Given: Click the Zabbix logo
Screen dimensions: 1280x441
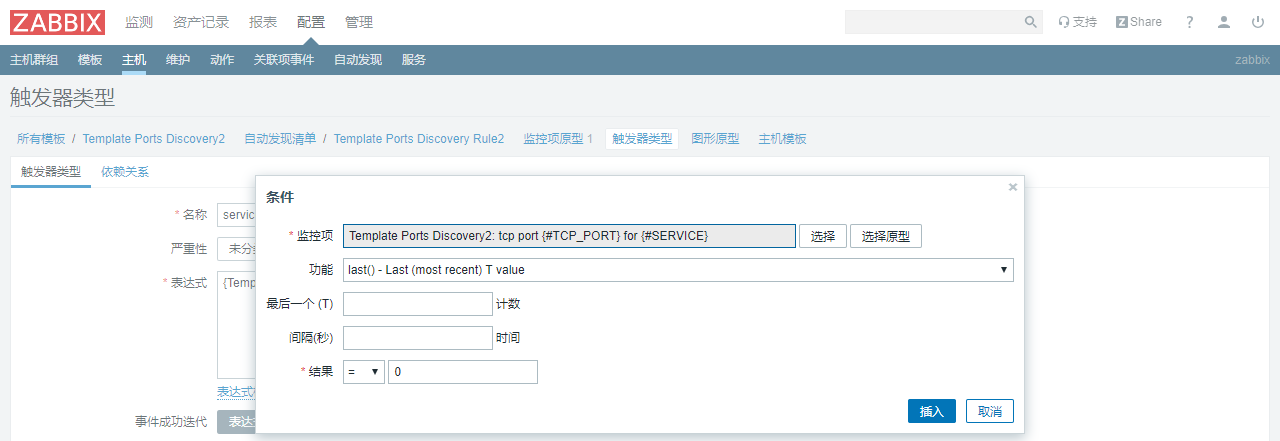Looking at the screenshot, I should tap(57, 22).
